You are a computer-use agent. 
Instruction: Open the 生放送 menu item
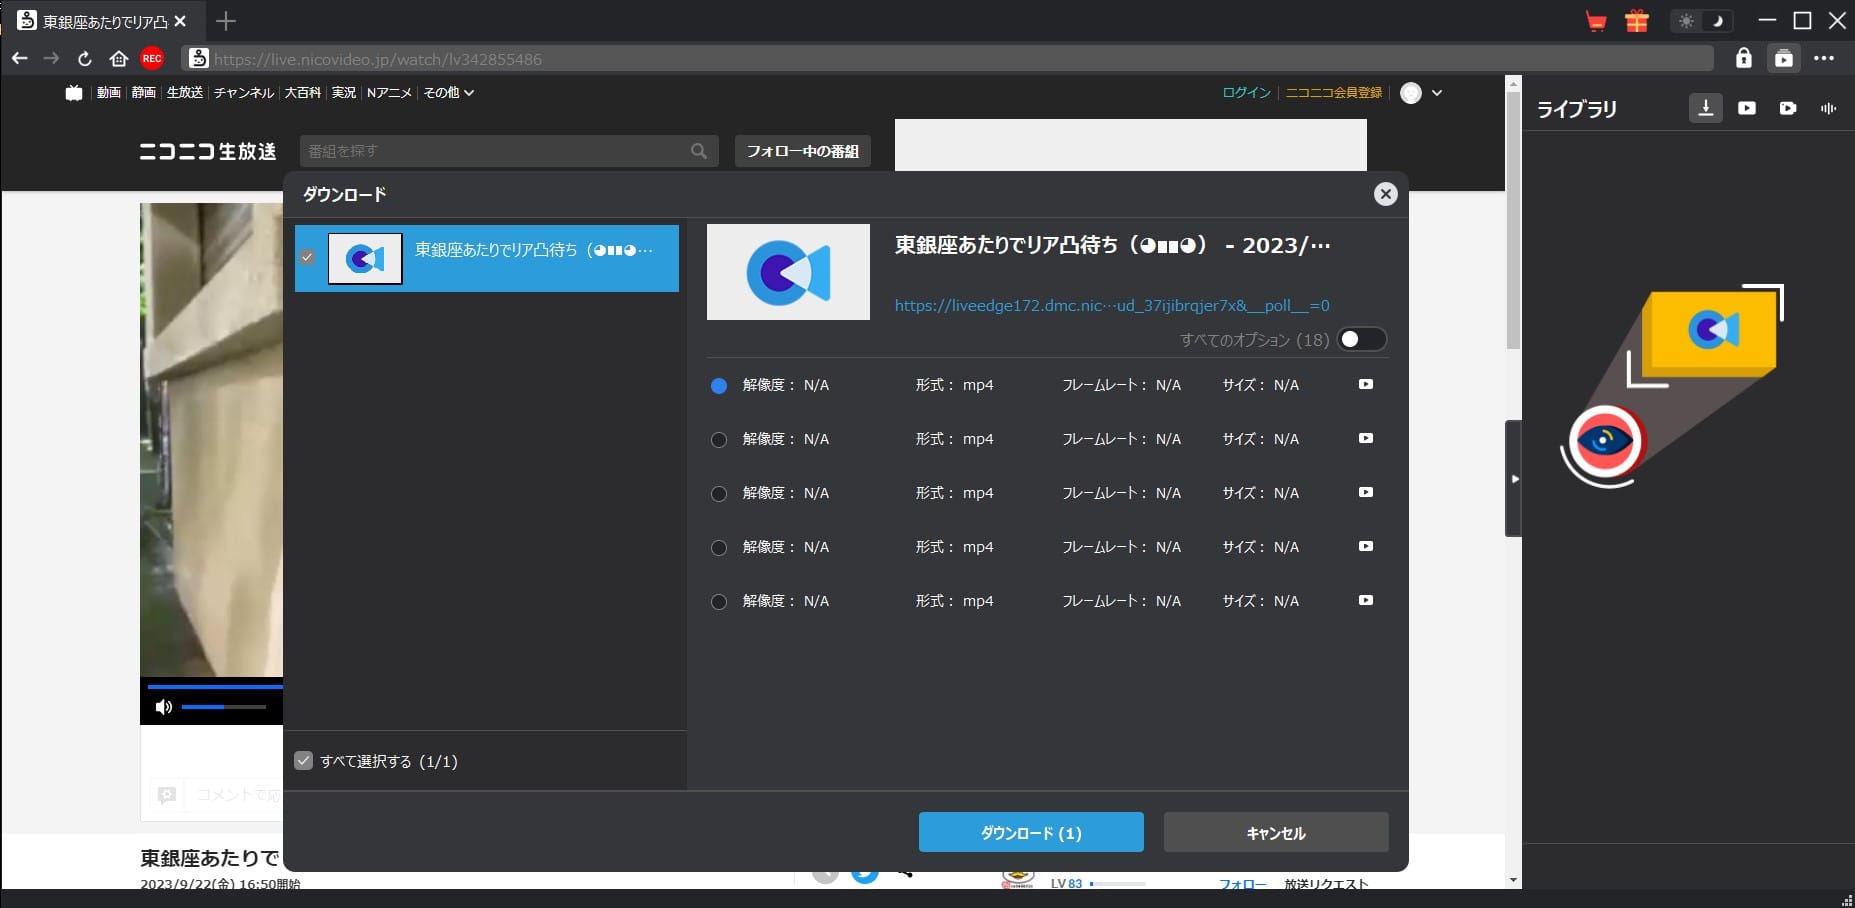[x=185, y=93]
